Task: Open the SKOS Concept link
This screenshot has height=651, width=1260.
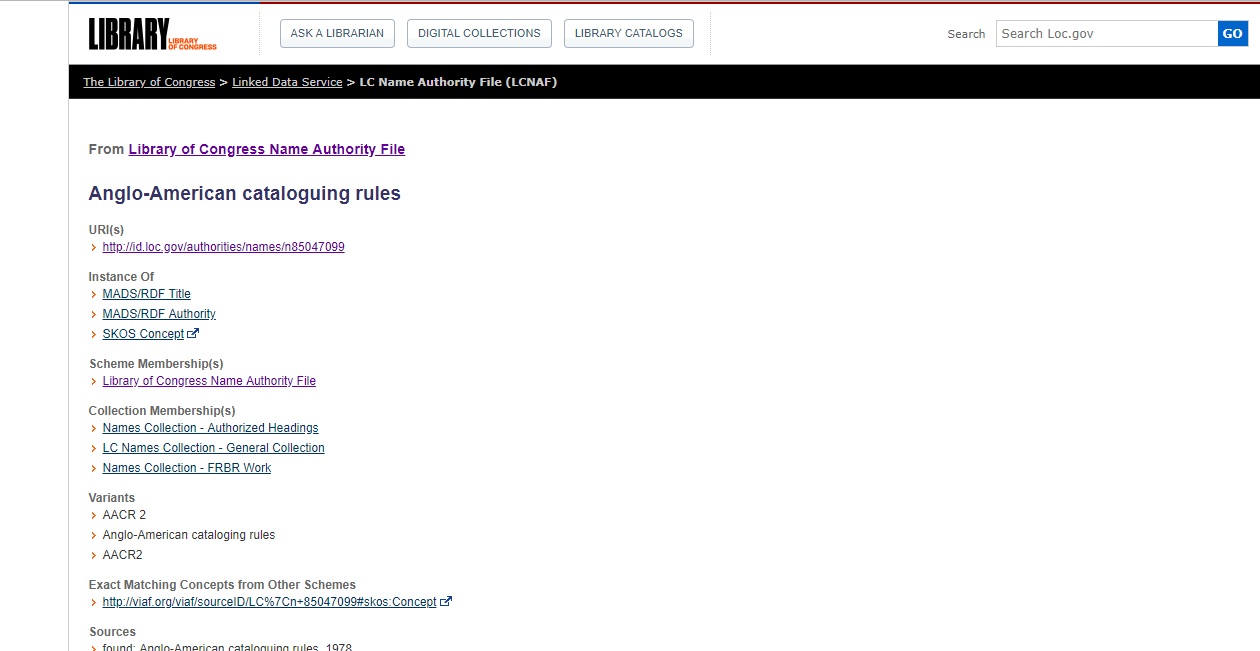Action: point(143,334)
